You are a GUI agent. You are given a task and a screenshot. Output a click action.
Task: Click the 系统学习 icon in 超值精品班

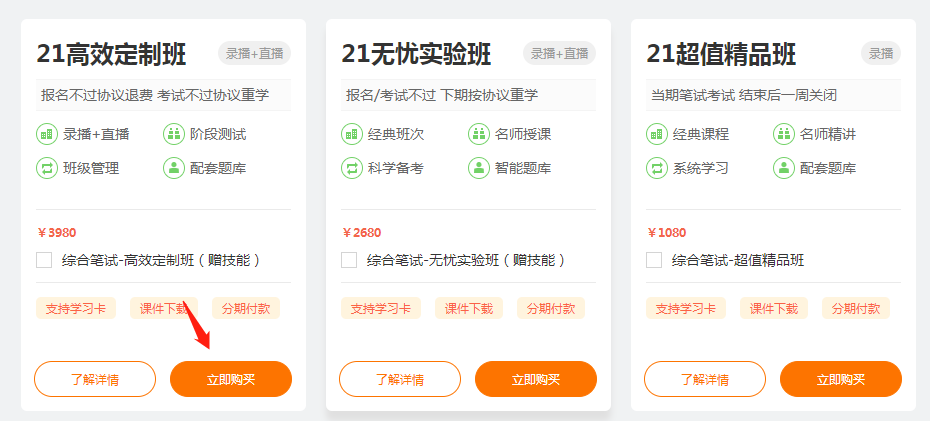[x=657, y=168]
